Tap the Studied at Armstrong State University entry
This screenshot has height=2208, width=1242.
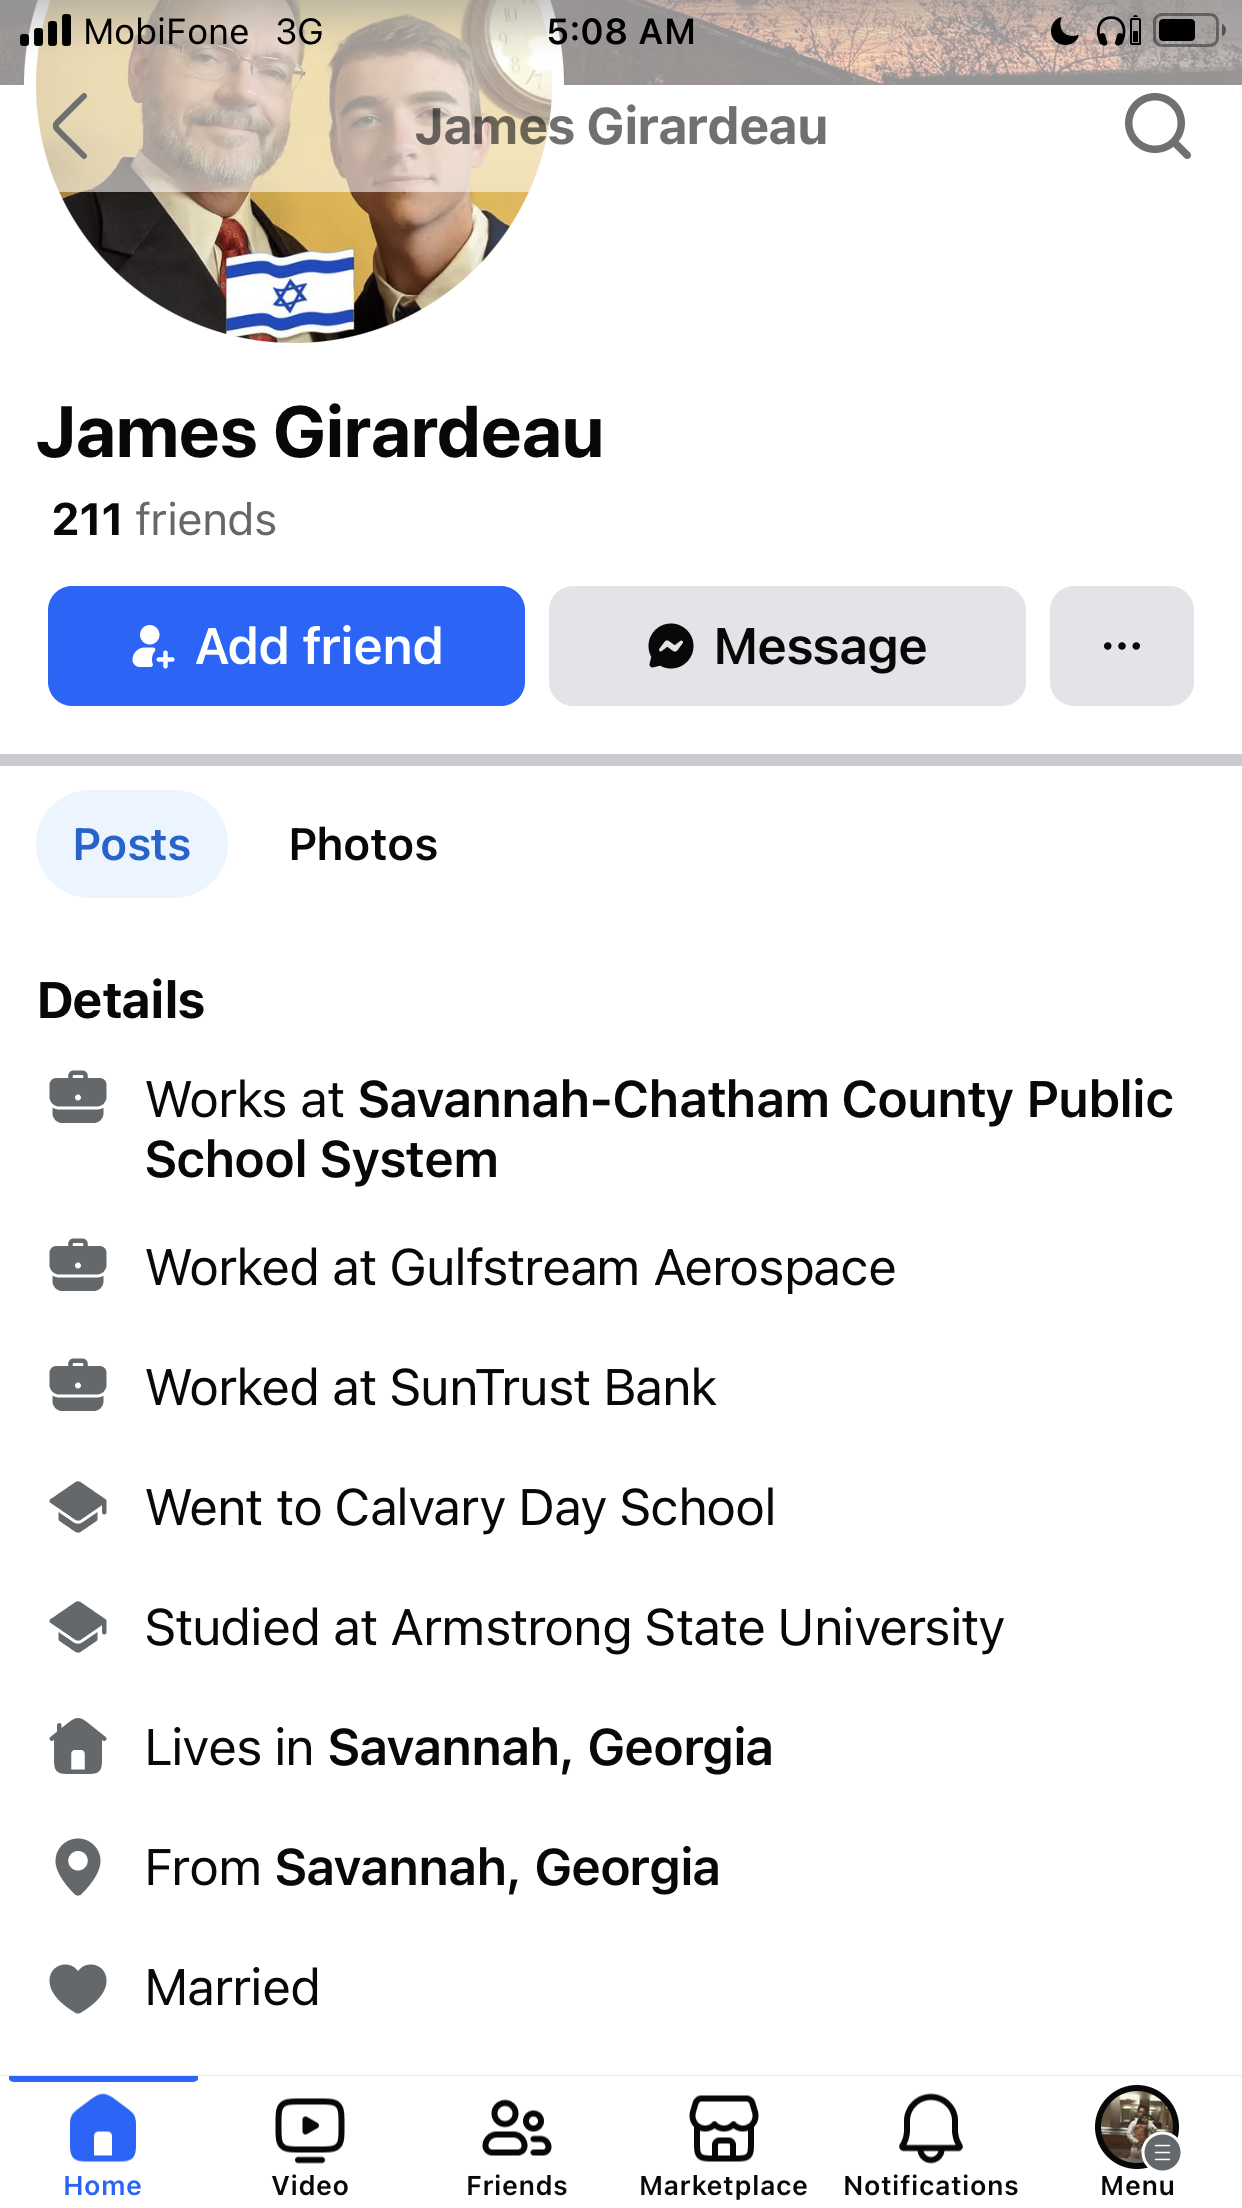[574, 1628]
